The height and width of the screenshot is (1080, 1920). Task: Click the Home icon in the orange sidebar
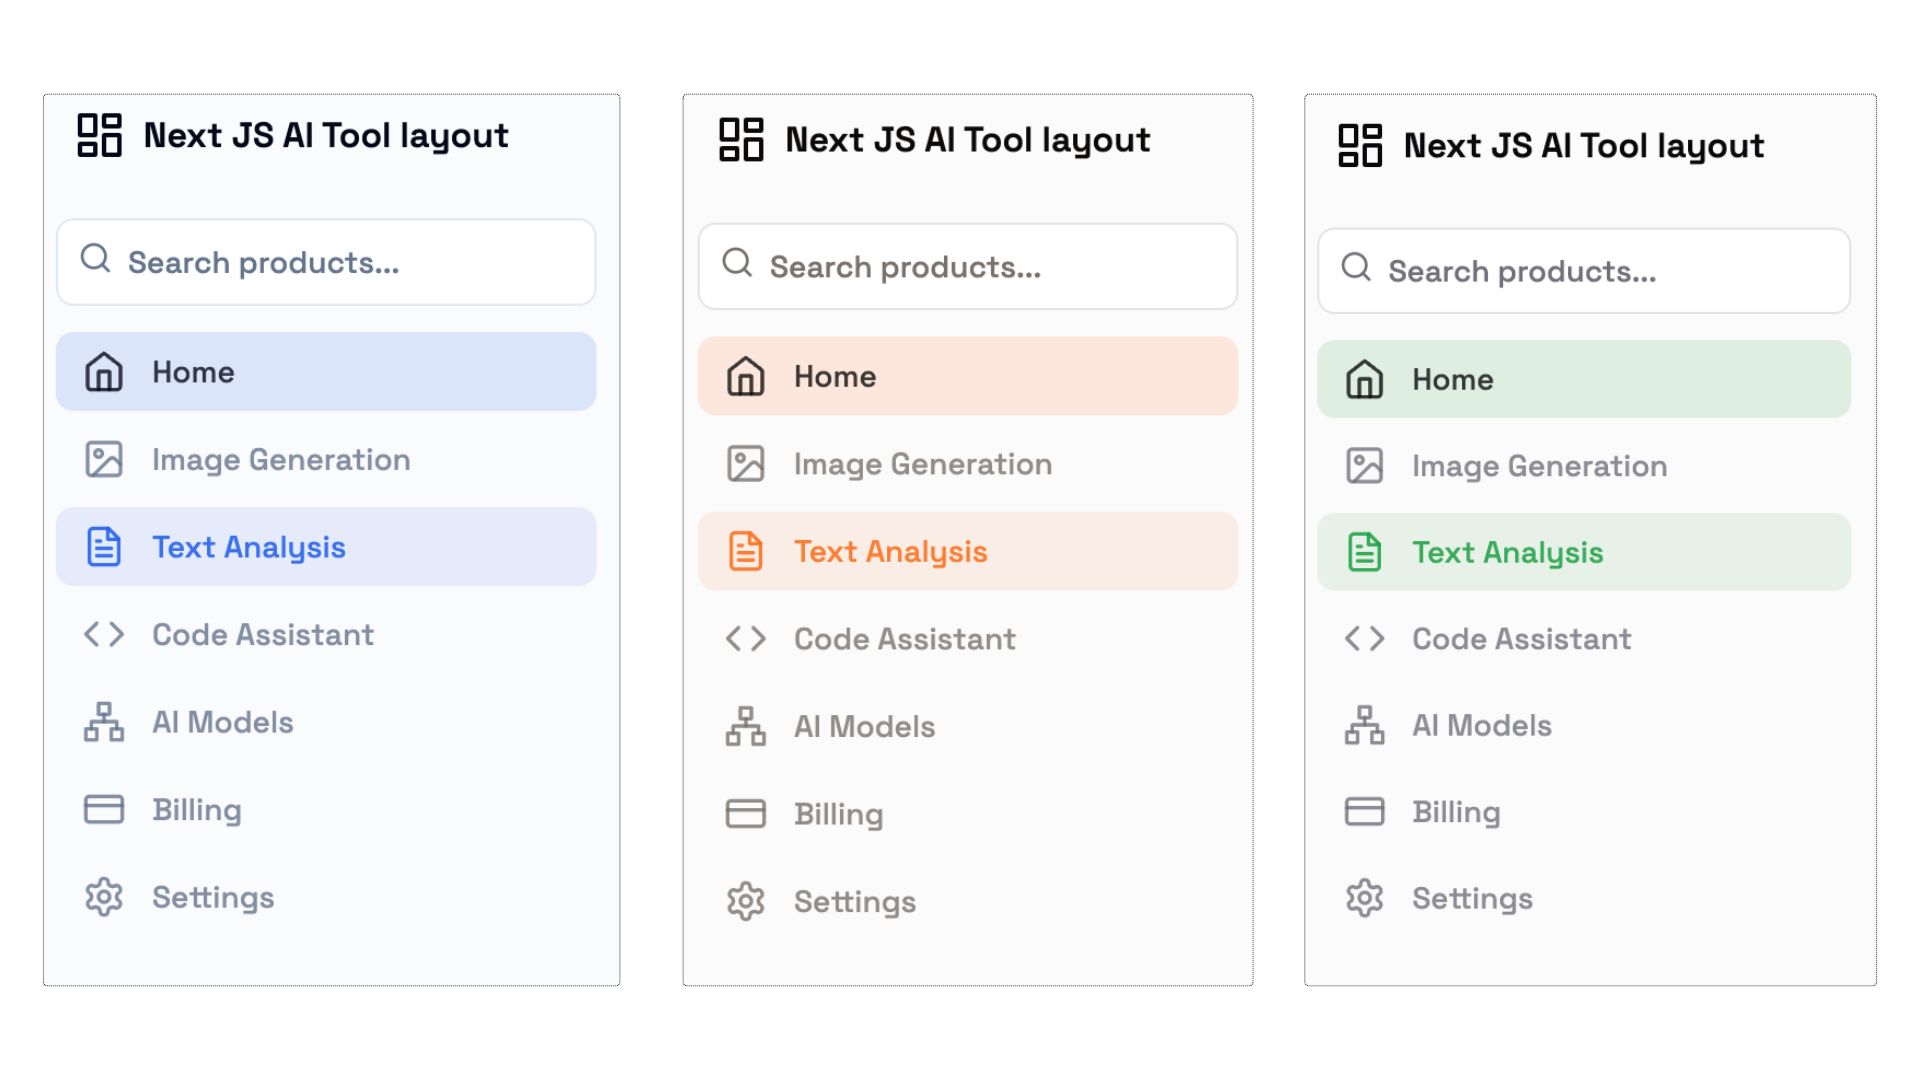745,377
